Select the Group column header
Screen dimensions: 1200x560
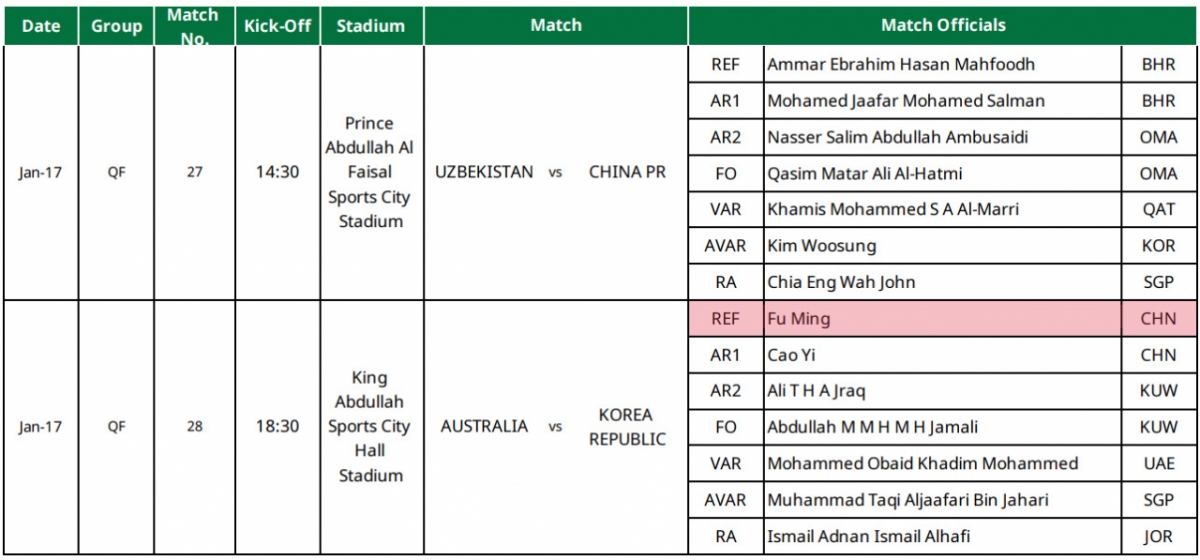117,26
